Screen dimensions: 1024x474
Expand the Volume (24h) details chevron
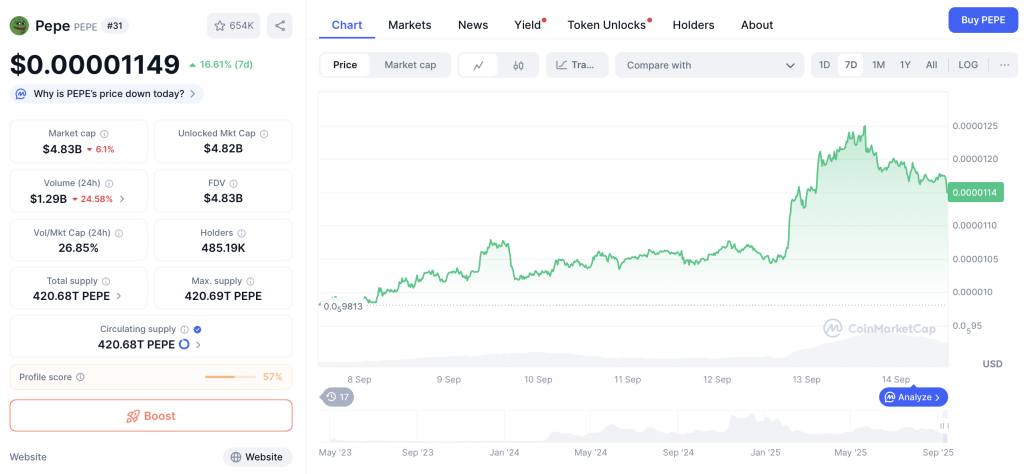tap(122, 198)
